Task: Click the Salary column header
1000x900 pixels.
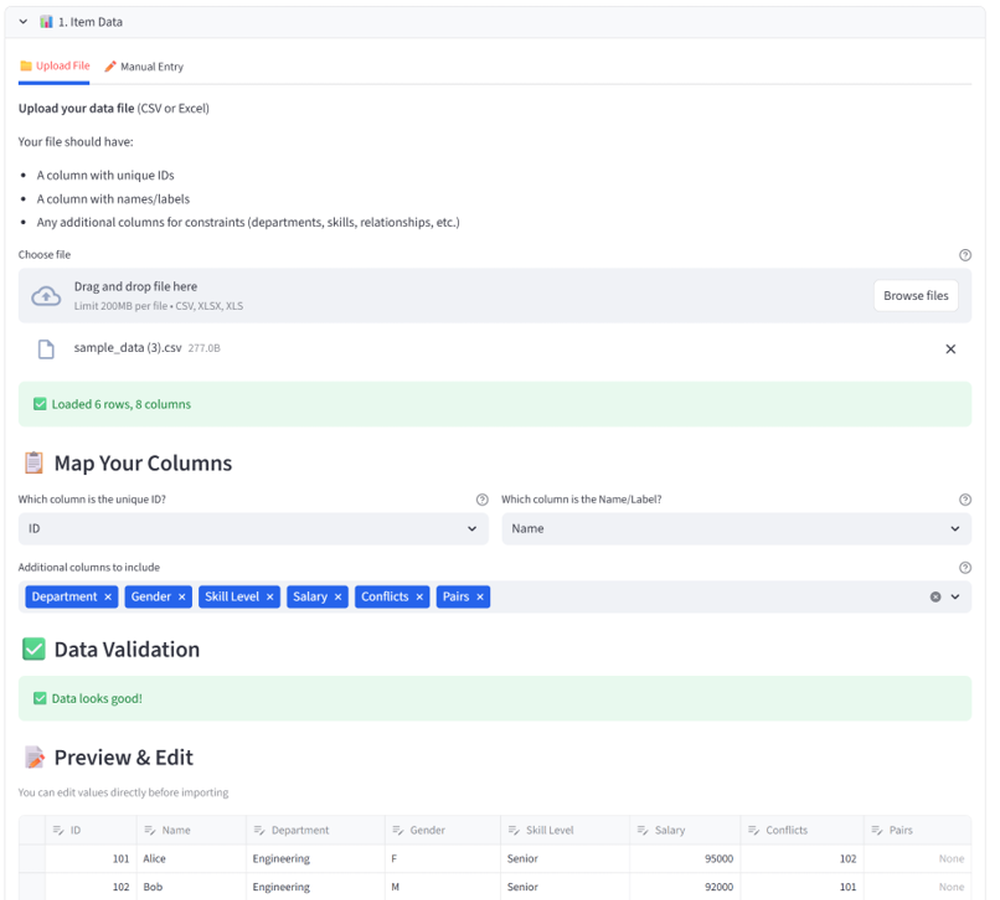Action: tap(685, 830)
